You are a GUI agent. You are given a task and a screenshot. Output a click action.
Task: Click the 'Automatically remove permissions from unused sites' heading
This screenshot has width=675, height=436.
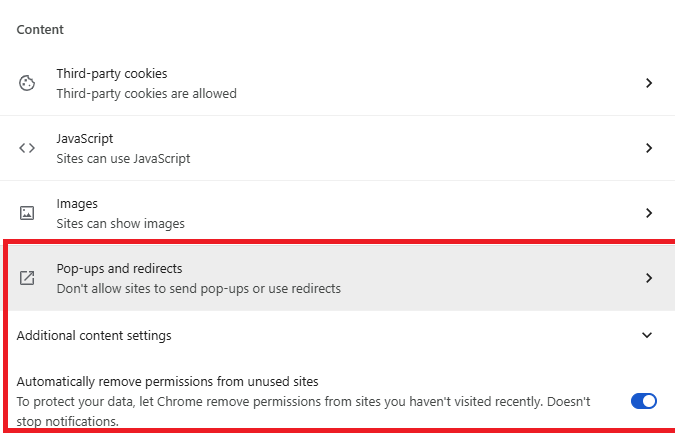click(167, 381)
